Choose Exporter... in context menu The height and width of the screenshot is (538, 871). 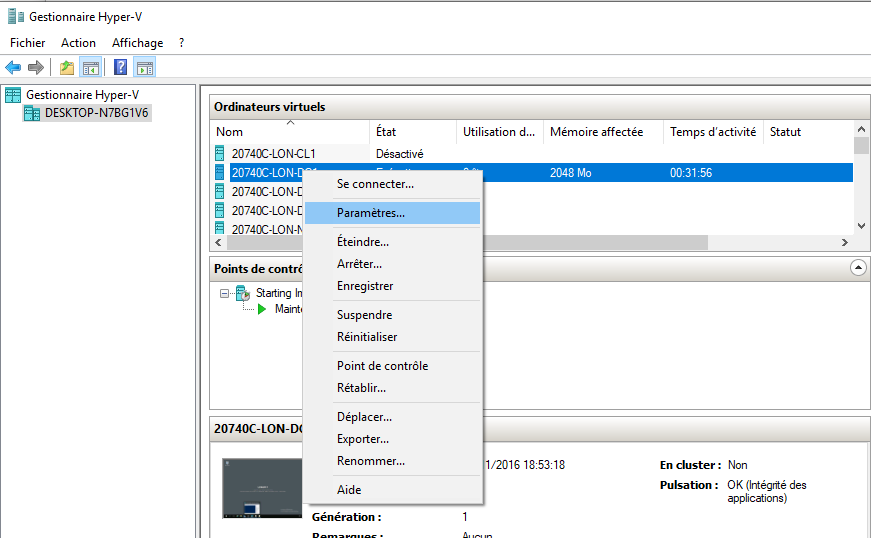point(393,439)
